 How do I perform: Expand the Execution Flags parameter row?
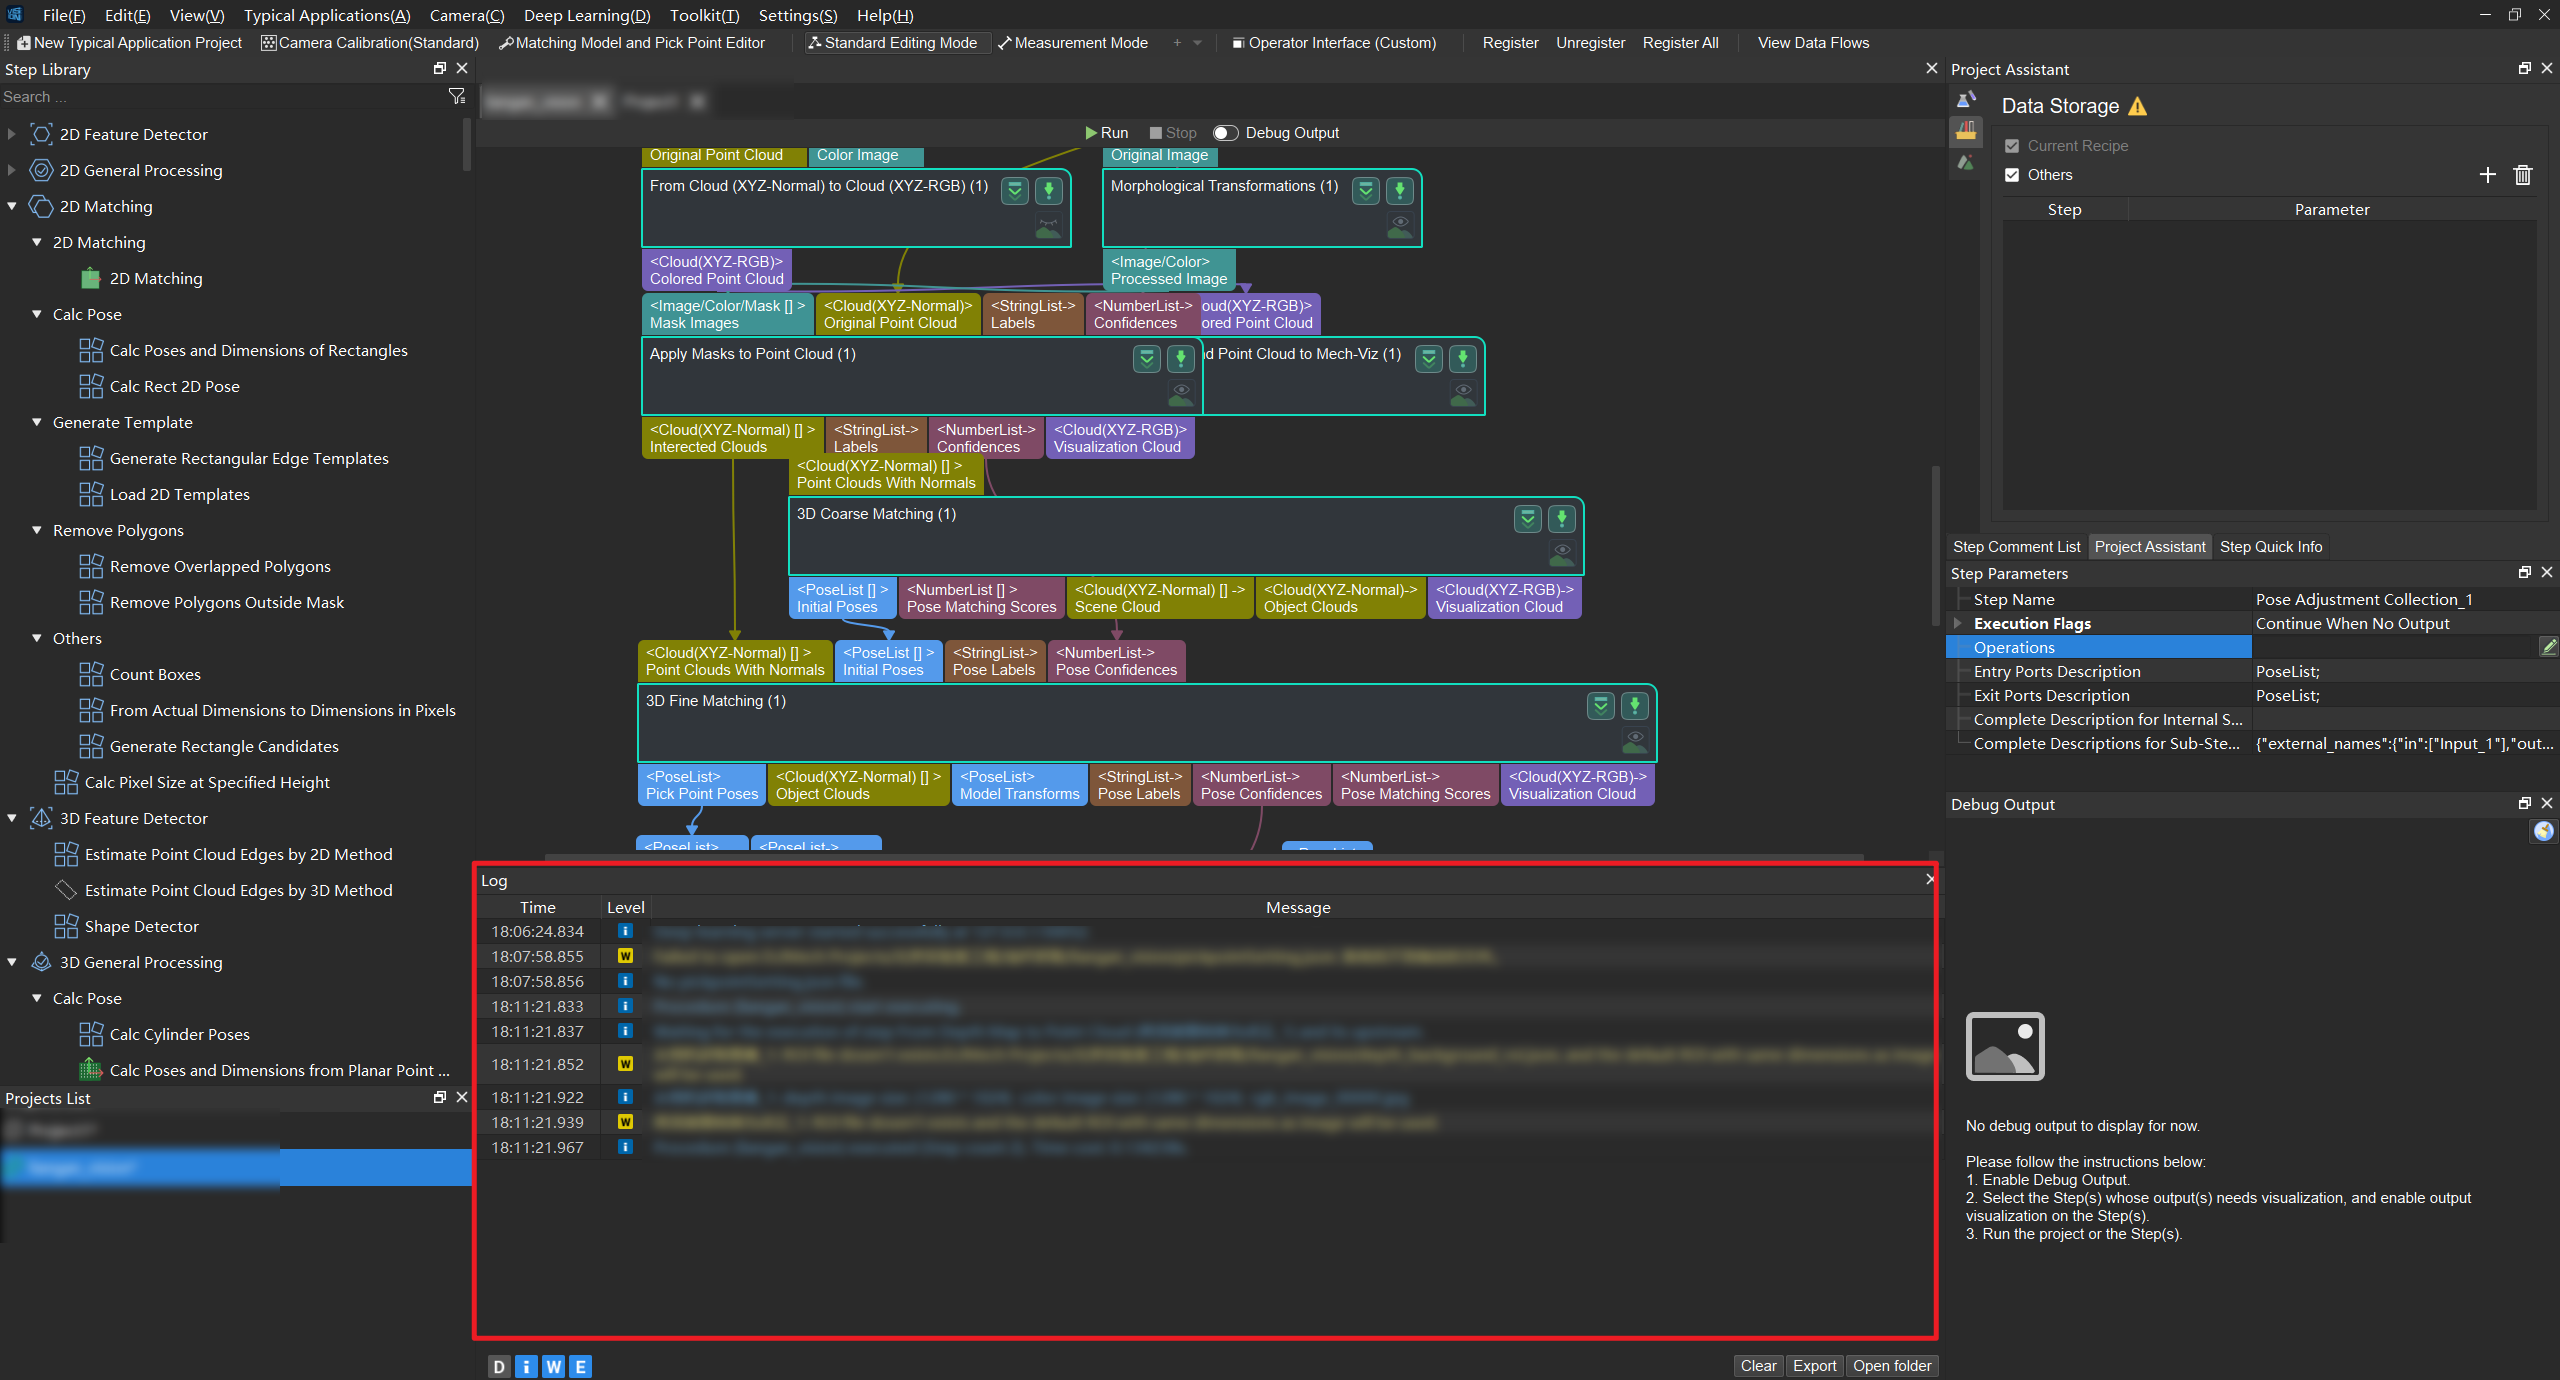point(1958,623)
